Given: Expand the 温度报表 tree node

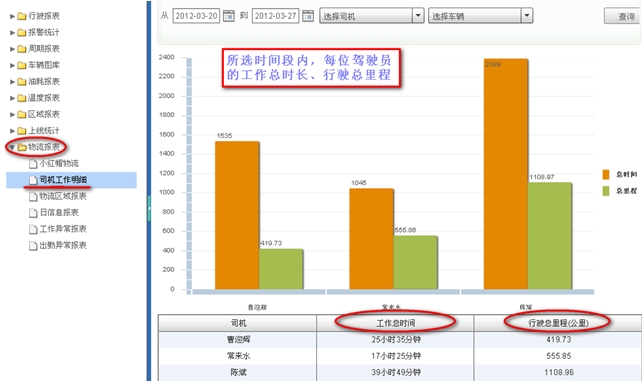Looking at the screenshot, I should click(x=12, y=98).
